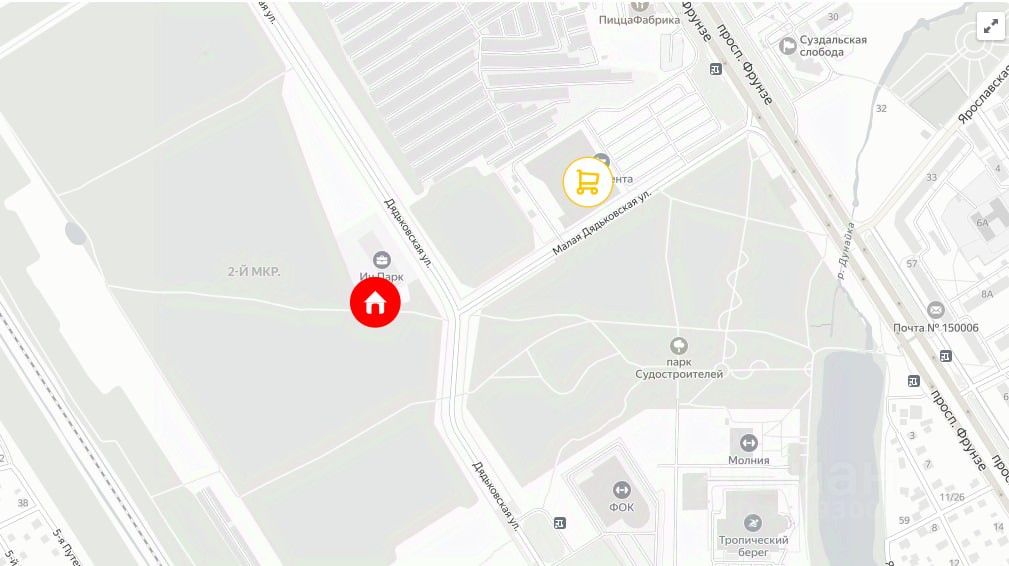1009x566 pixels.
Task: Click the ФОК sports center icon
Action: [621, 490]
